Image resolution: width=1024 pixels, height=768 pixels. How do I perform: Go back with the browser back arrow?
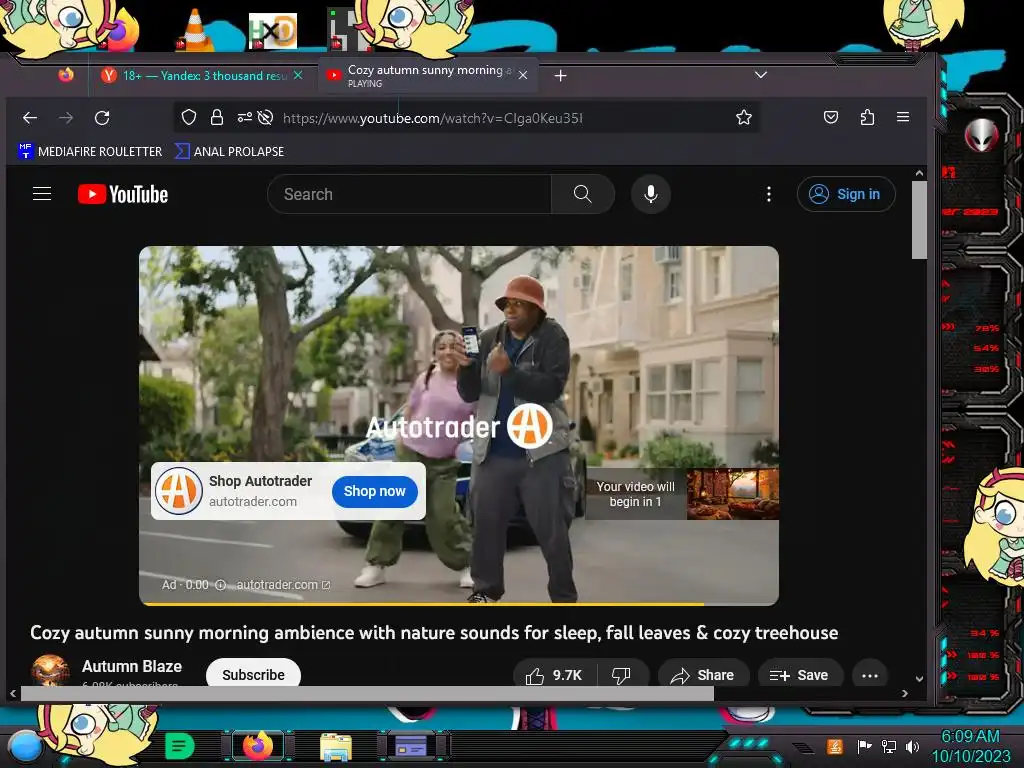coord(30,118)
